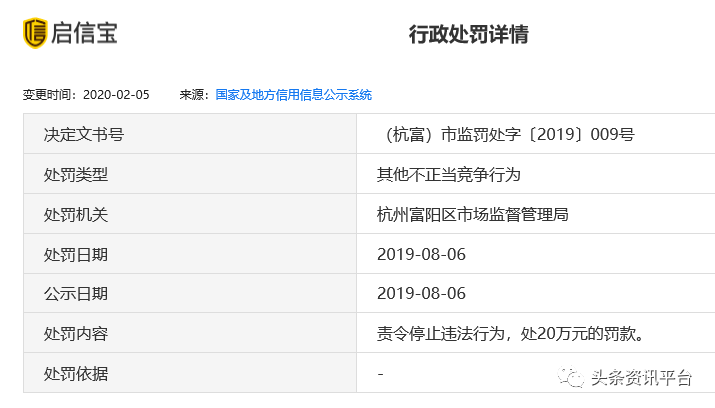Click the 行政处罚详情 page title
Viewport: 715px width, 408px height.
pyautogui.click(x=468, y=35)
